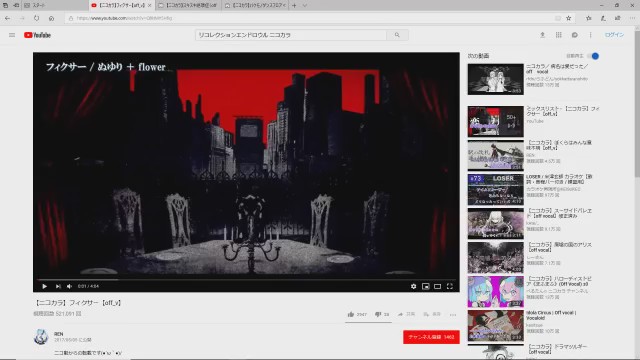Open YouTube hamburger guide menu
This screenshot has height=360, width=640.
point(12,35)
